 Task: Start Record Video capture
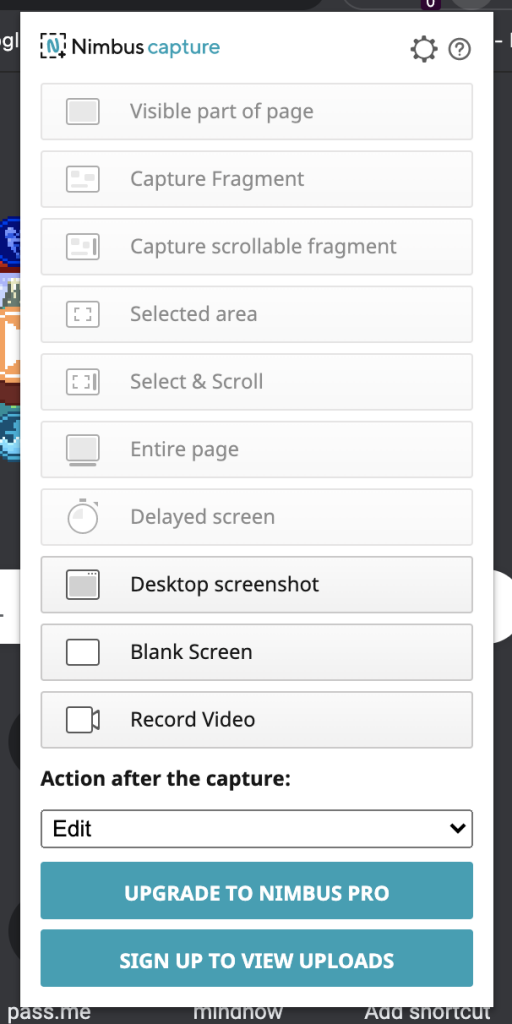point(257,720)
